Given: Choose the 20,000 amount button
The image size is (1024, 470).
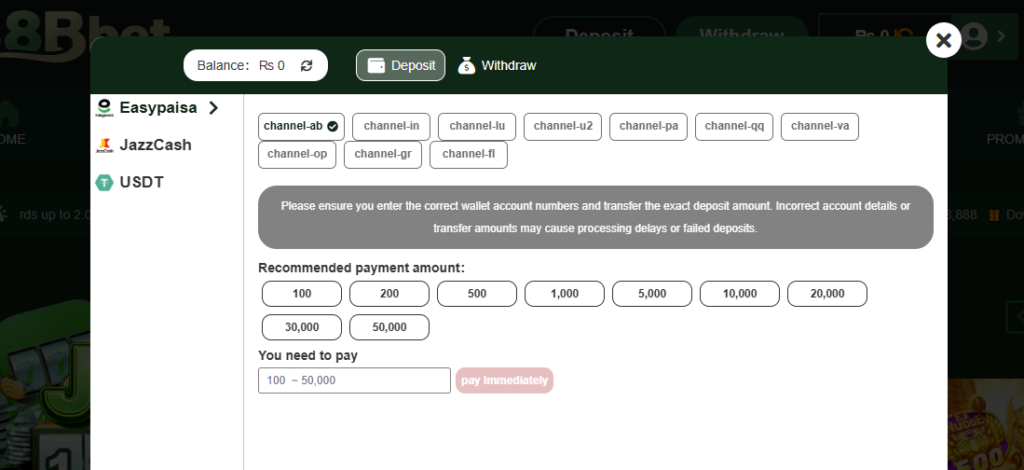Looking at the screenshot, I should point(827,294).
